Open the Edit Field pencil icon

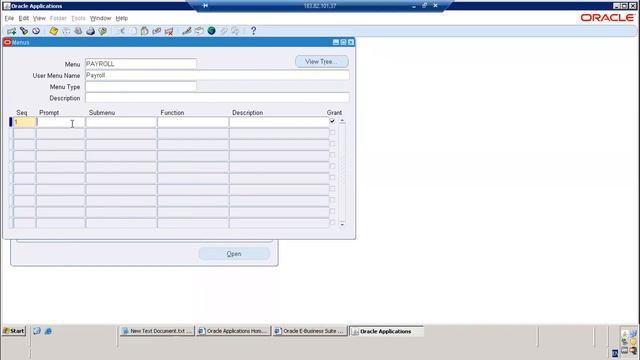click(x=187, y=31)
